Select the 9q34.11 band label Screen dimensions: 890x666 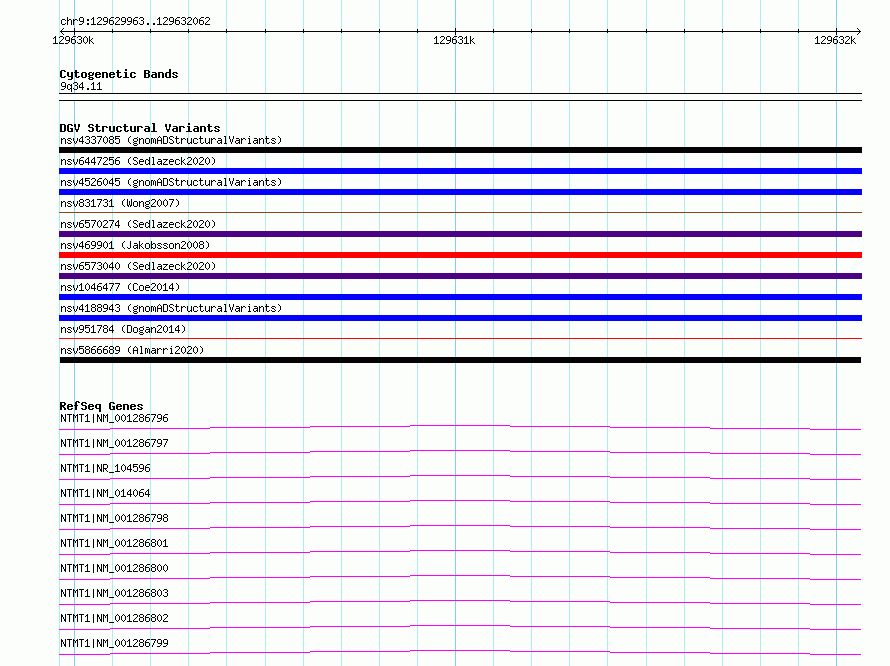click(81, 86)
